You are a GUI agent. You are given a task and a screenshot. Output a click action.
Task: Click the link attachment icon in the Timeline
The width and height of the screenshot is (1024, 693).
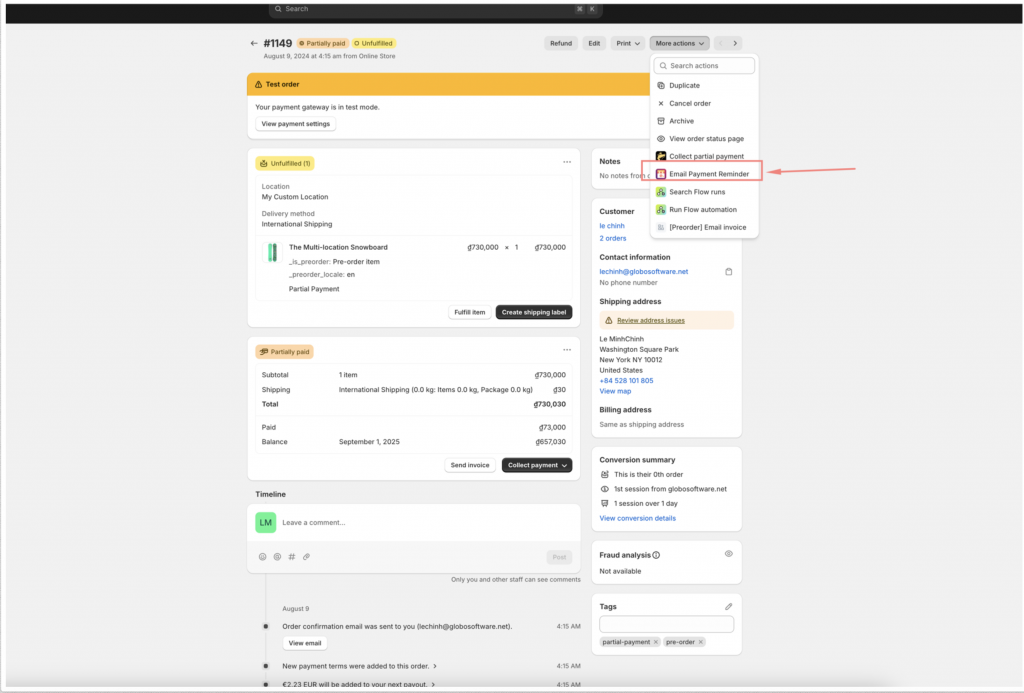click(306, 557)
